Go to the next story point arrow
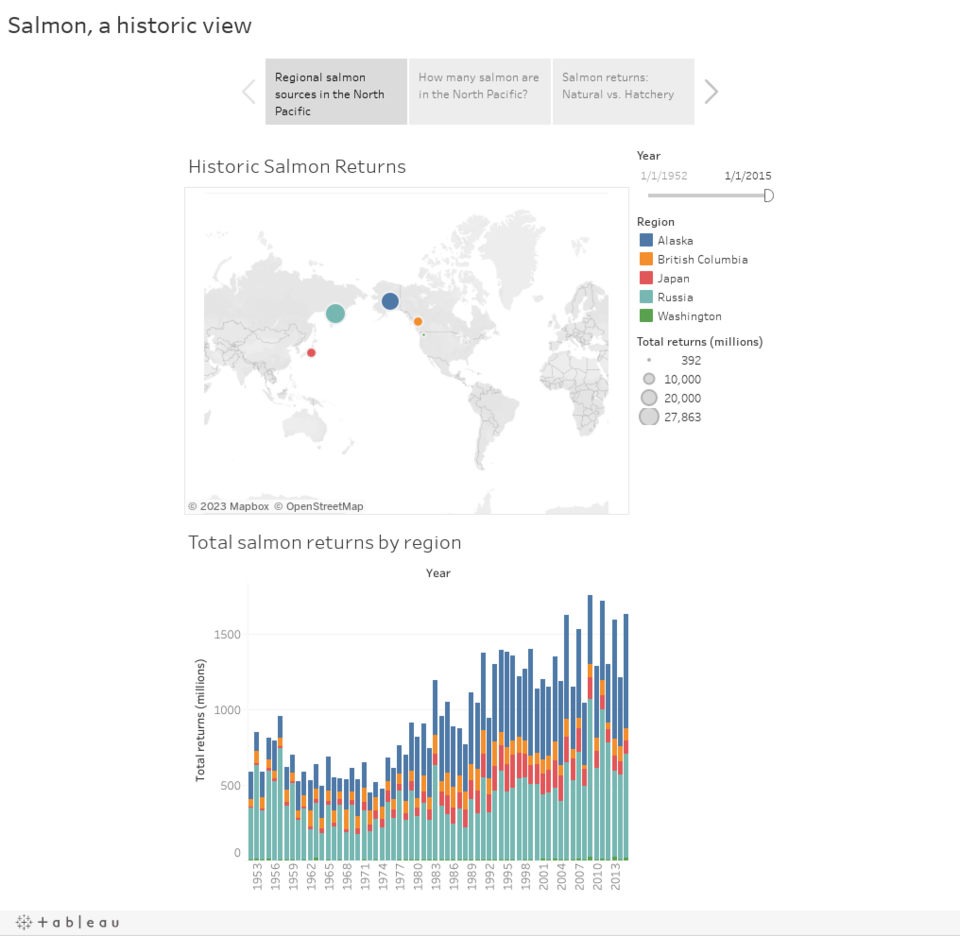This screenshot has width=960, height=936. click(711, 92)
